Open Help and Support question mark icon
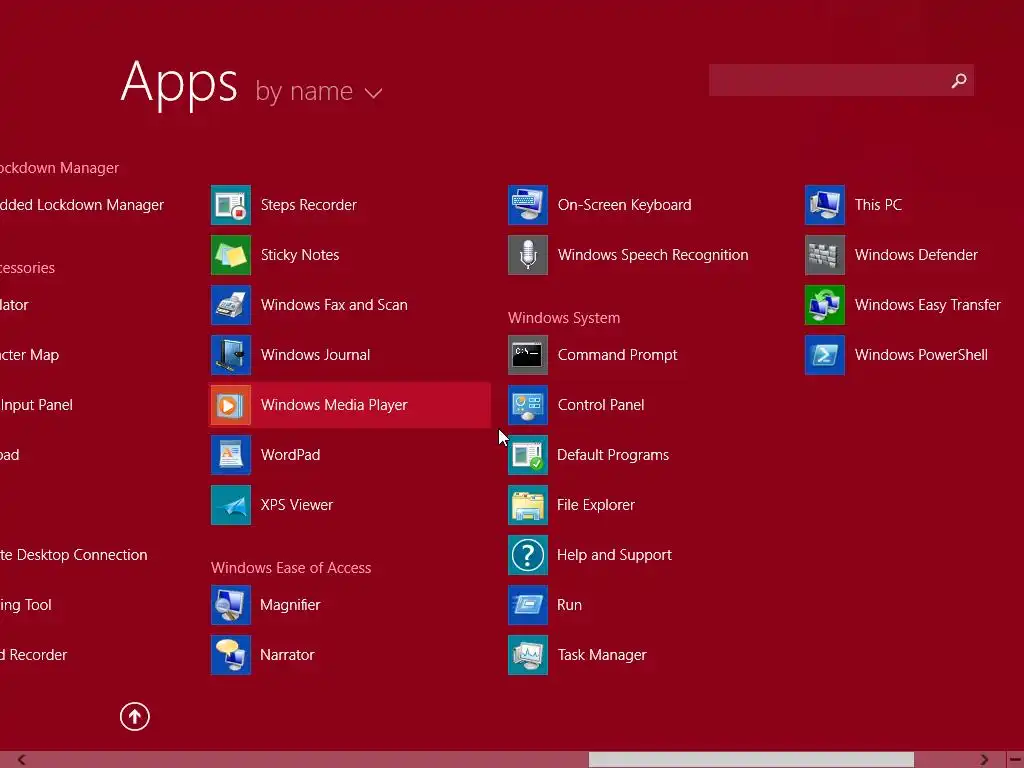This screenshot has height=768, width=1024. click(528, 555)
